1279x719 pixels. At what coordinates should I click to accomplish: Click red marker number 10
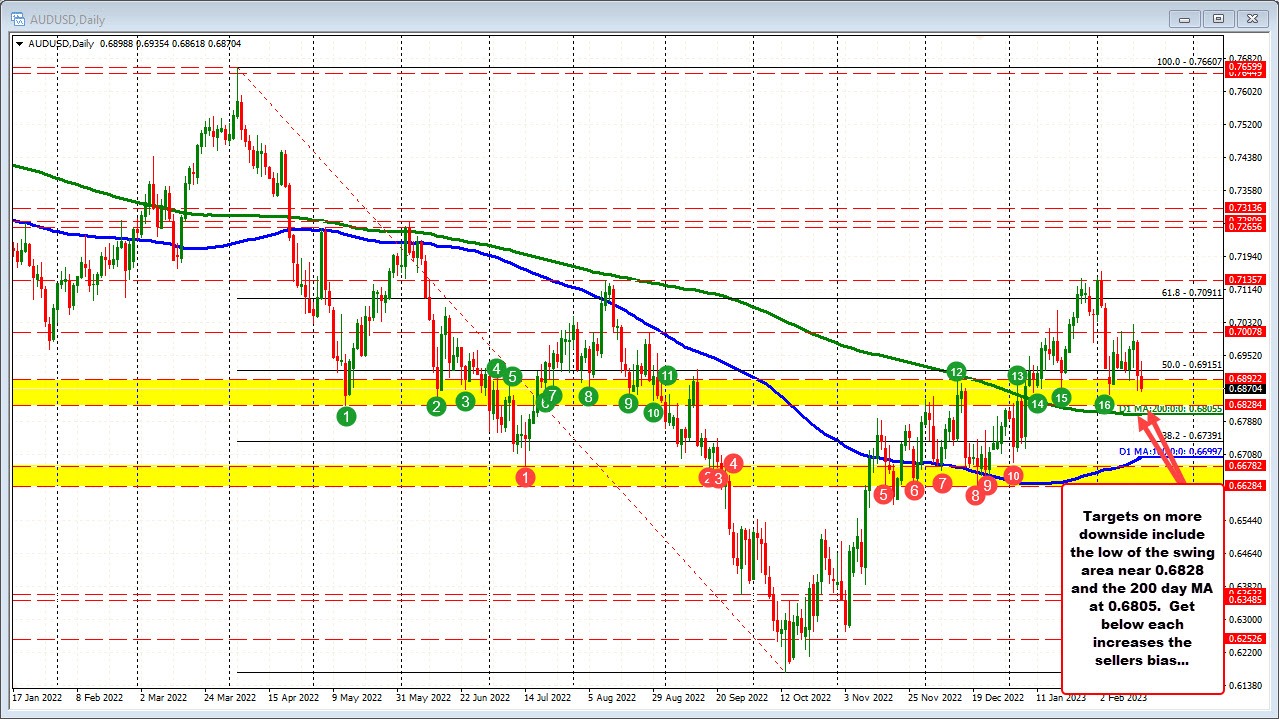(x=1013, y=476)
